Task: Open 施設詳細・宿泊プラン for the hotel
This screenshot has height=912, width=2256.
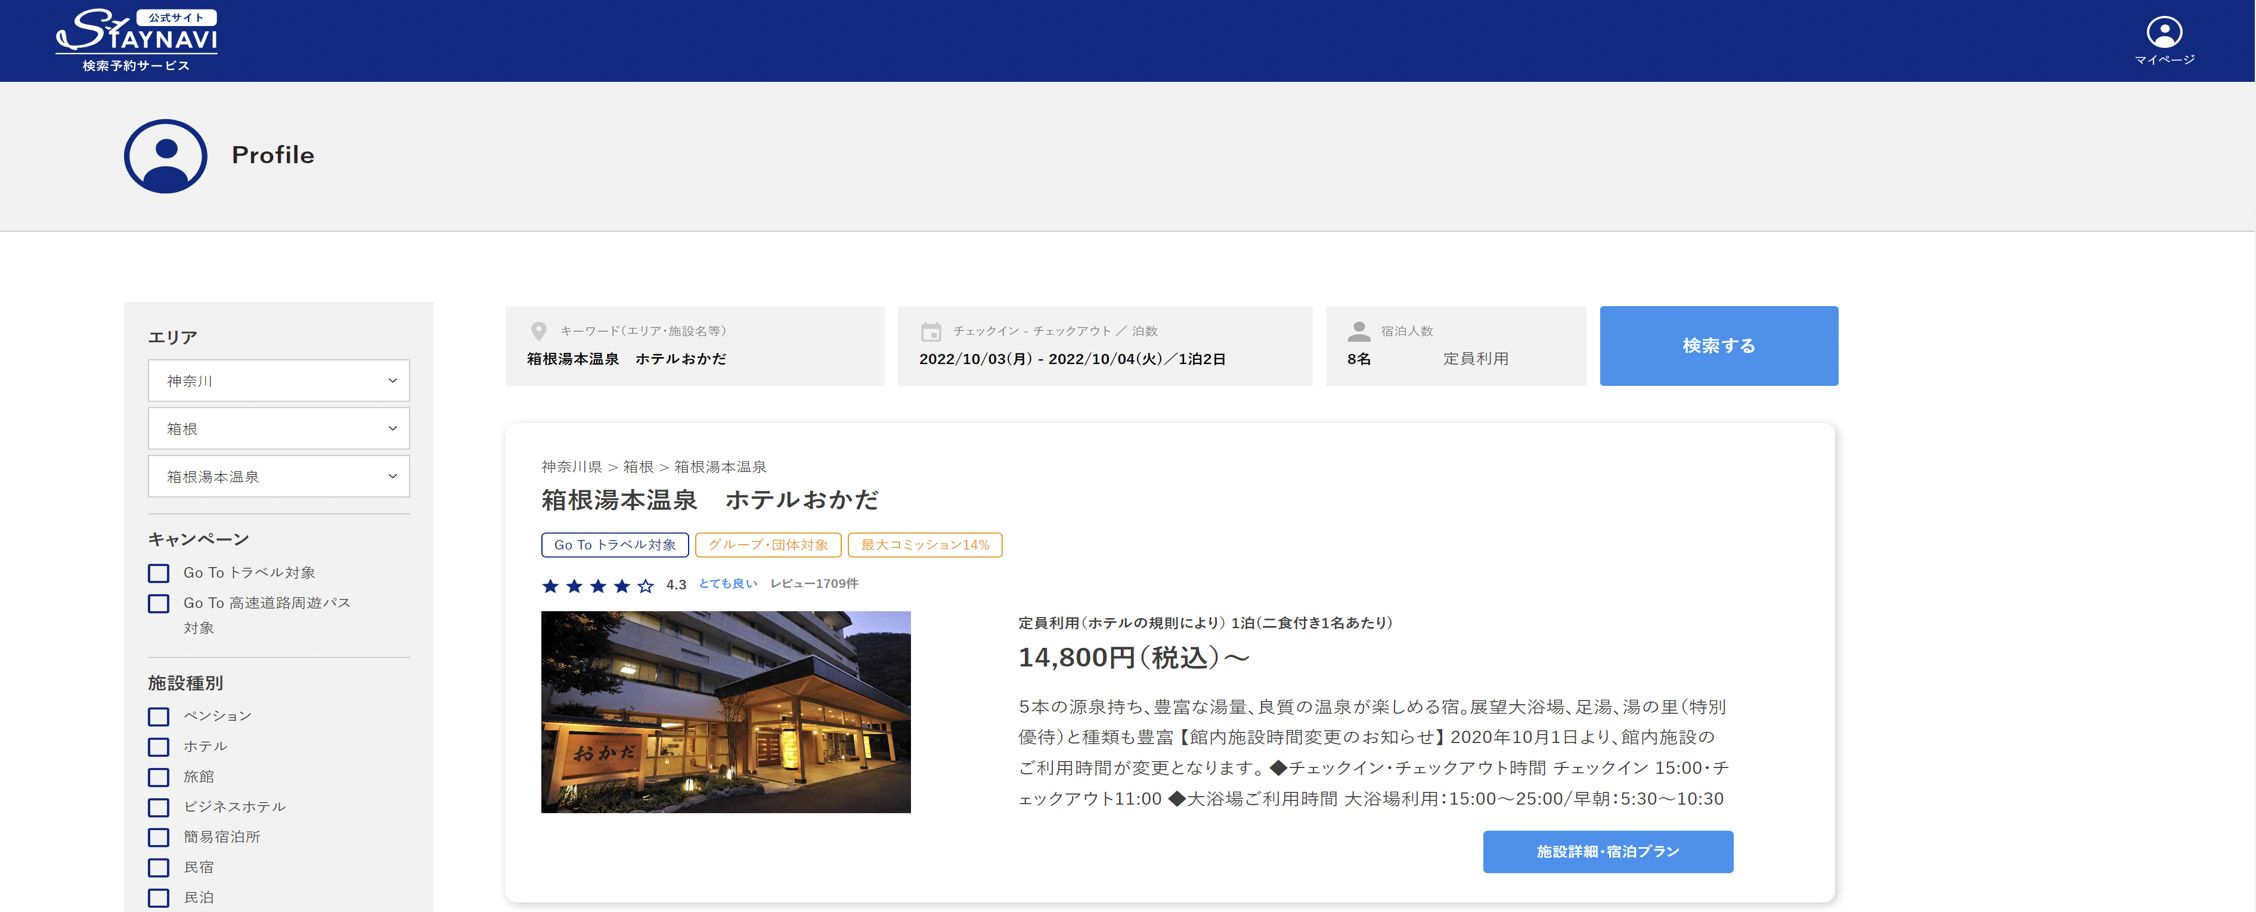Action: point(1607,852)
